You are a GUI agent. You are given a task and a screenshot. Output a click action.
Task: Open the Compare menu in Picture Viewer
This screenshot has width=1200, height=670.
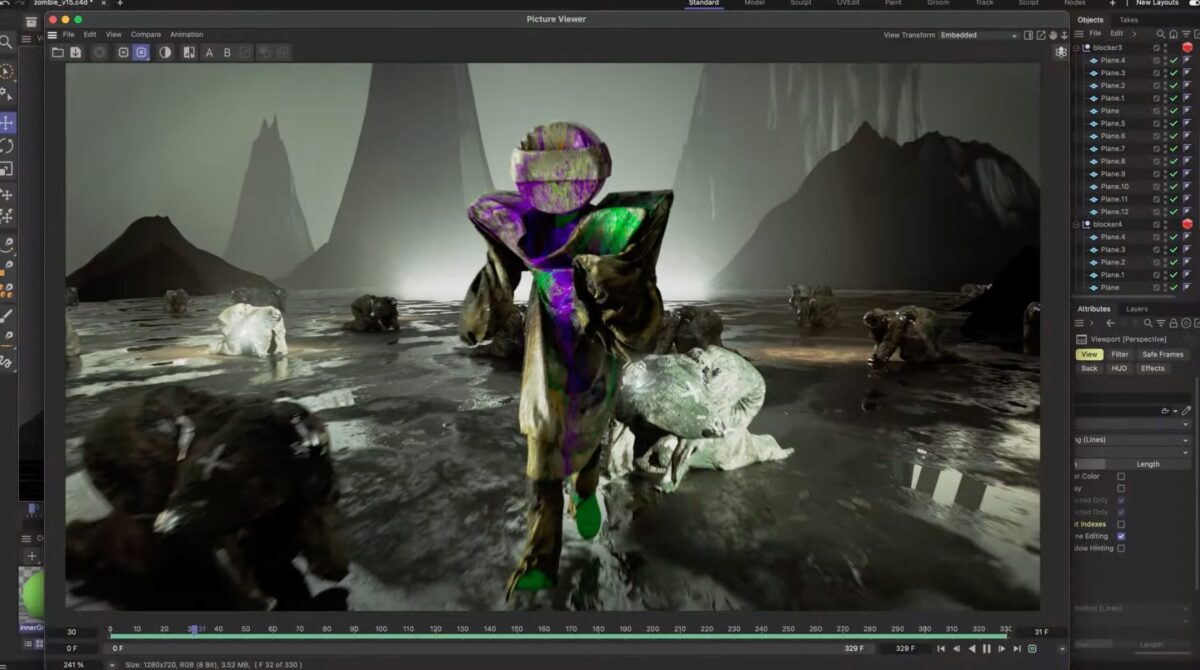point(146,35)
